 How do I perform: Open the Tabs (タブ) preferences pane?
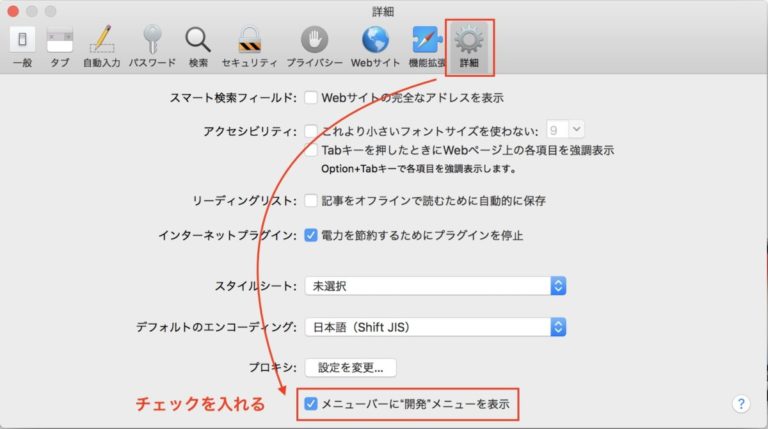(x=60, y=45)
